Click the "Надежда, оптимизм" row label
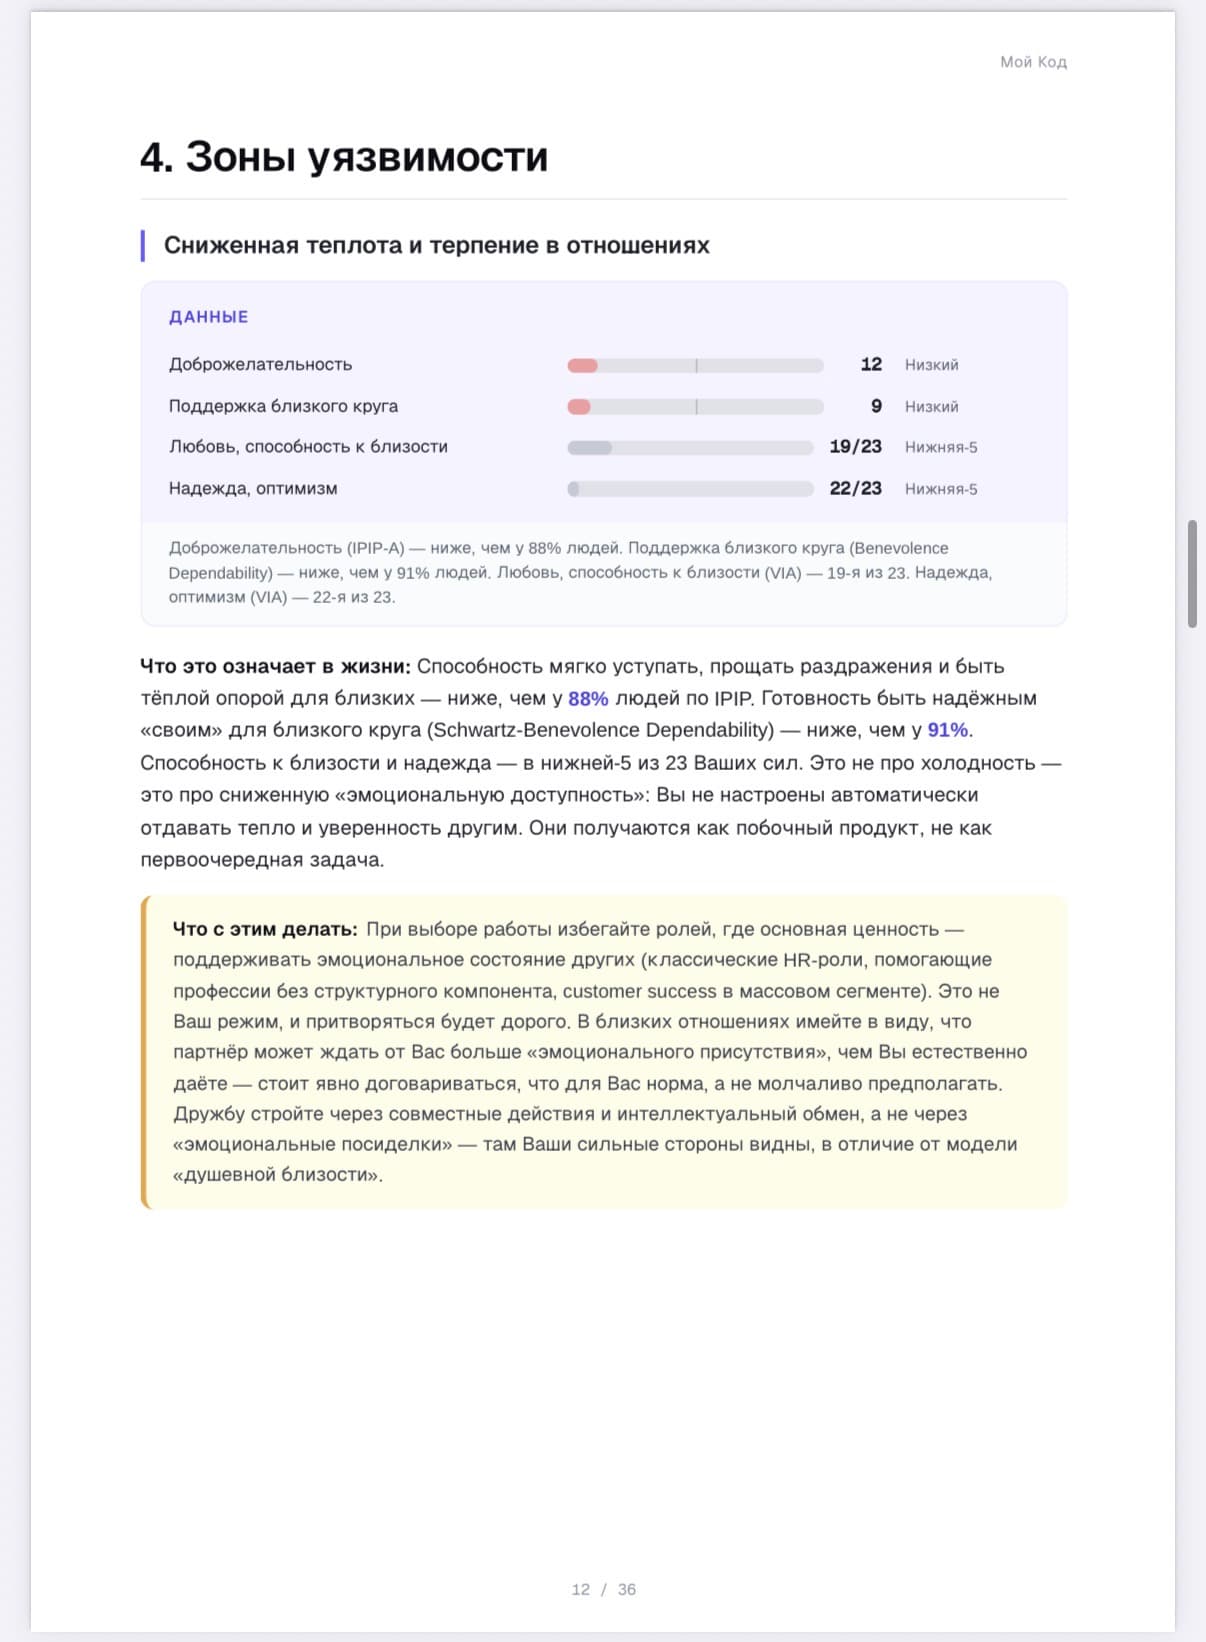Image resolution: width=1206 pixels, height=1642 pixels. point(253,489)
